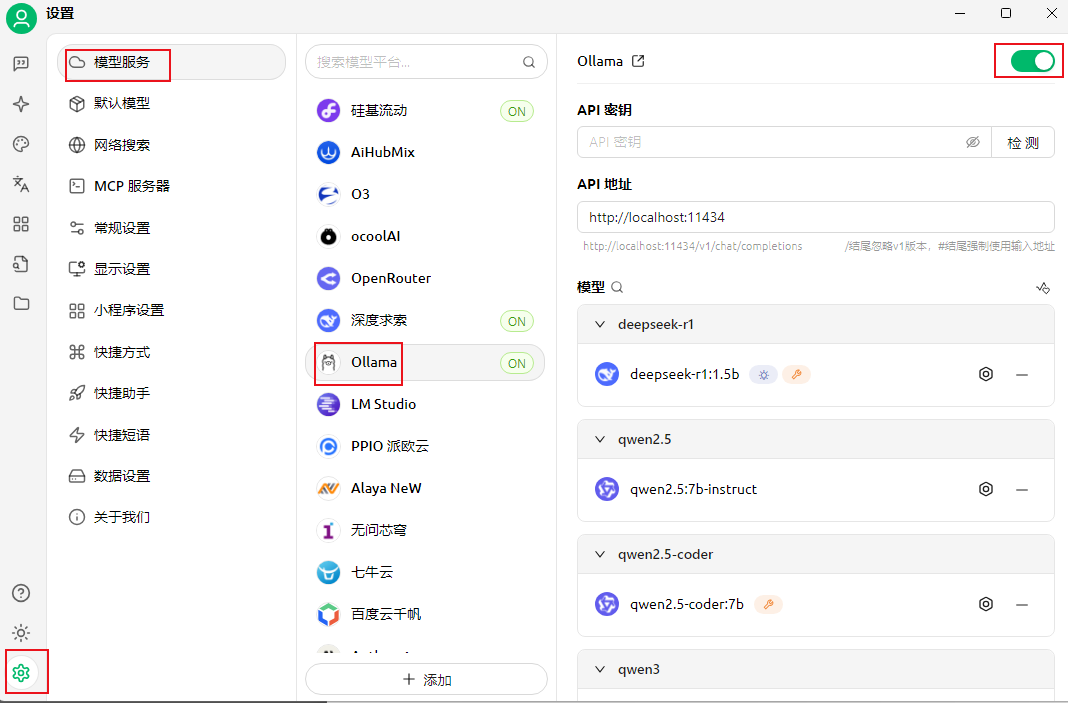The height and width of the screenshot is (703, 1068).
Task: Open 快捷方式 settings
Action: 171,352
